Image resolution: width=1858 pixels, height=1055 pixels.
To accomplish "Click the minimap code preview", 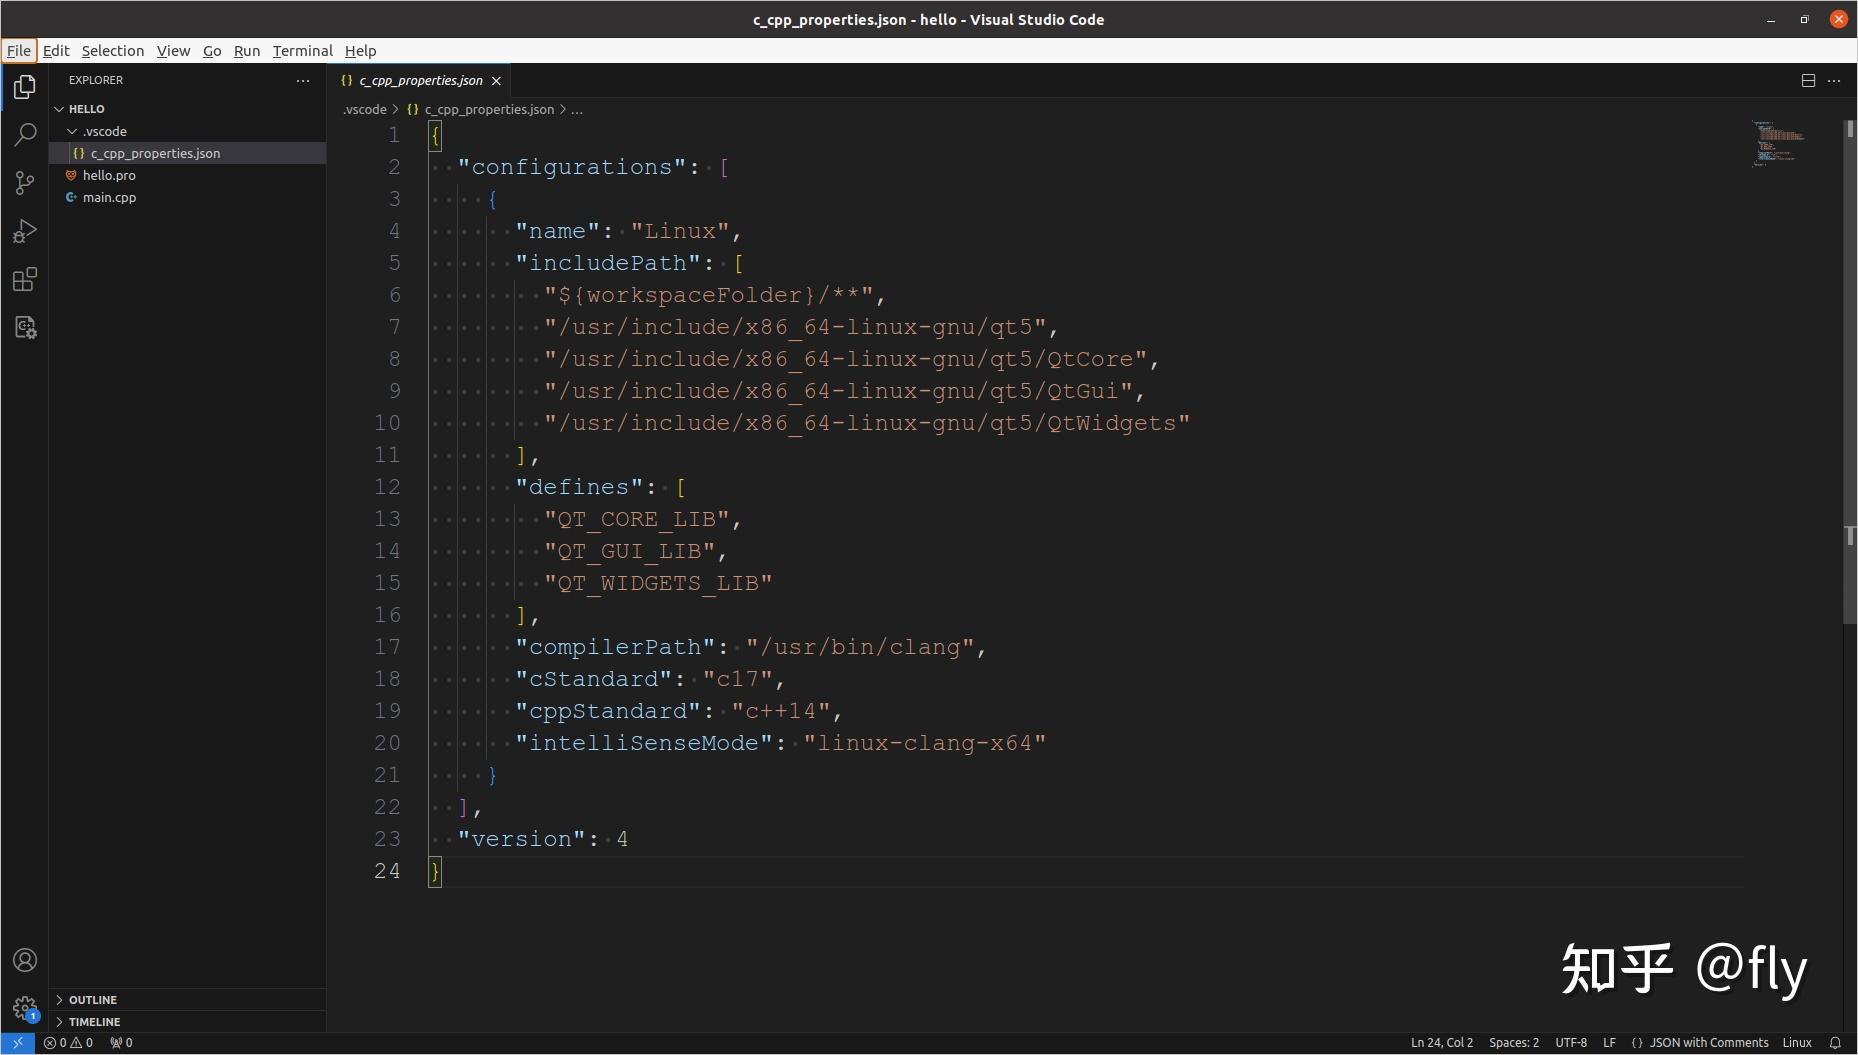I will click(1779, 143).
